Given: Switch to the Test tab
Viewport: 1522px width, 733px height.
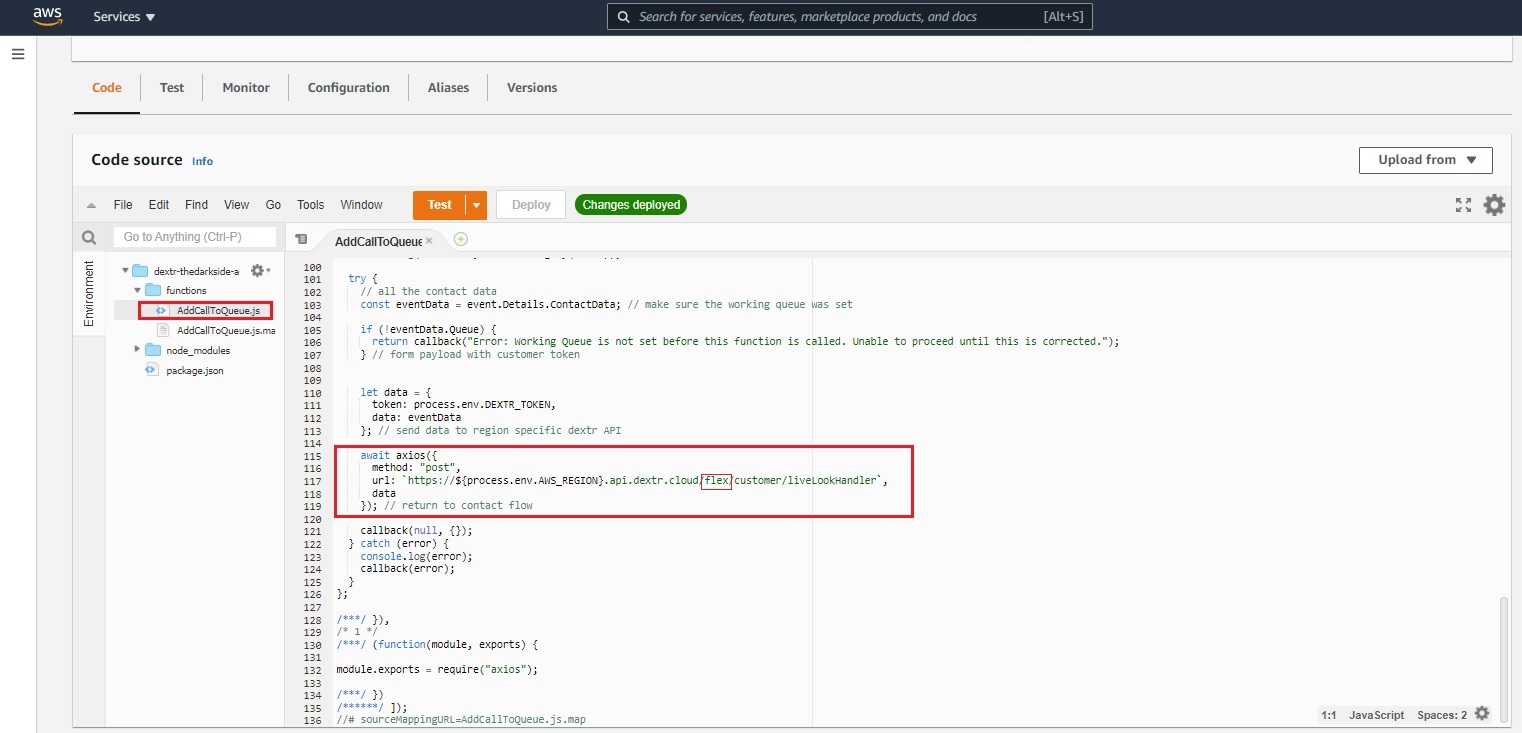Looking at the screenshot, I should click(x=172, y=88).
